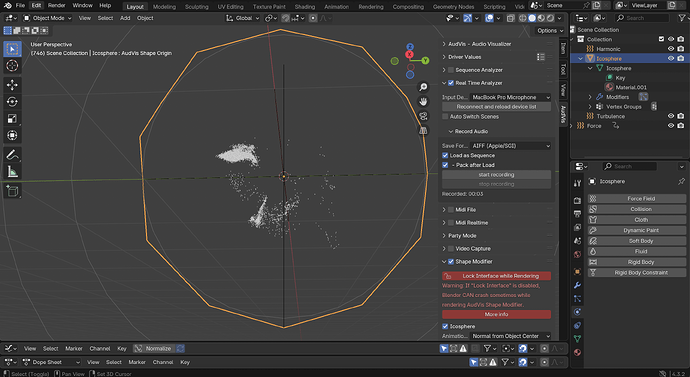Open the Physics properties tab
Screen dimensions: 690x377
click(577, 312)
